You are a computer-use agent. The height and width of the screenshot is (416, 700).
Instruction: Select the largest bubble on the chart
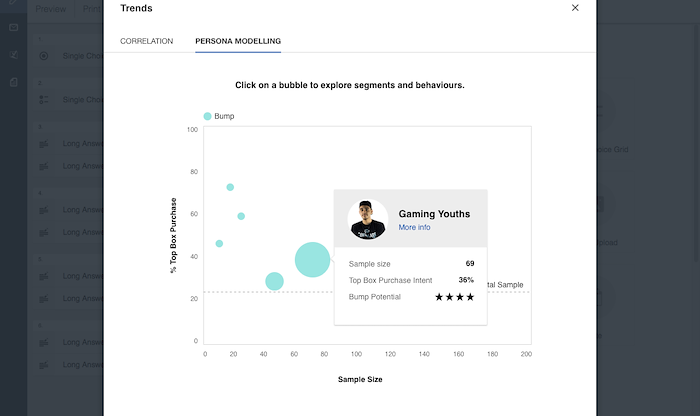click(312, 259)
